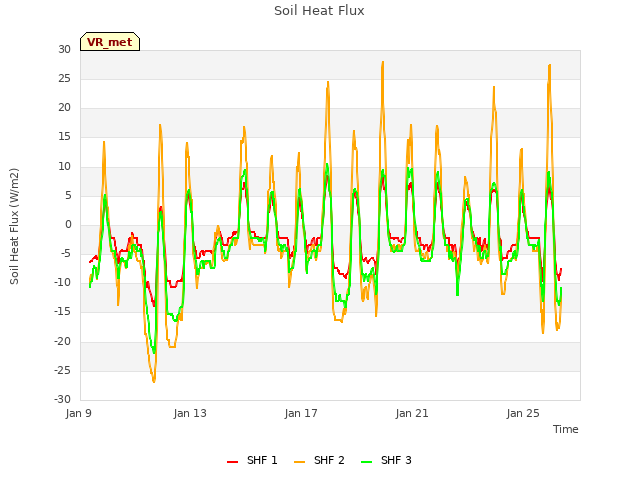640x480 pixels.
Task: Click the Soil Heat Flux chart title
Action: 319,11
